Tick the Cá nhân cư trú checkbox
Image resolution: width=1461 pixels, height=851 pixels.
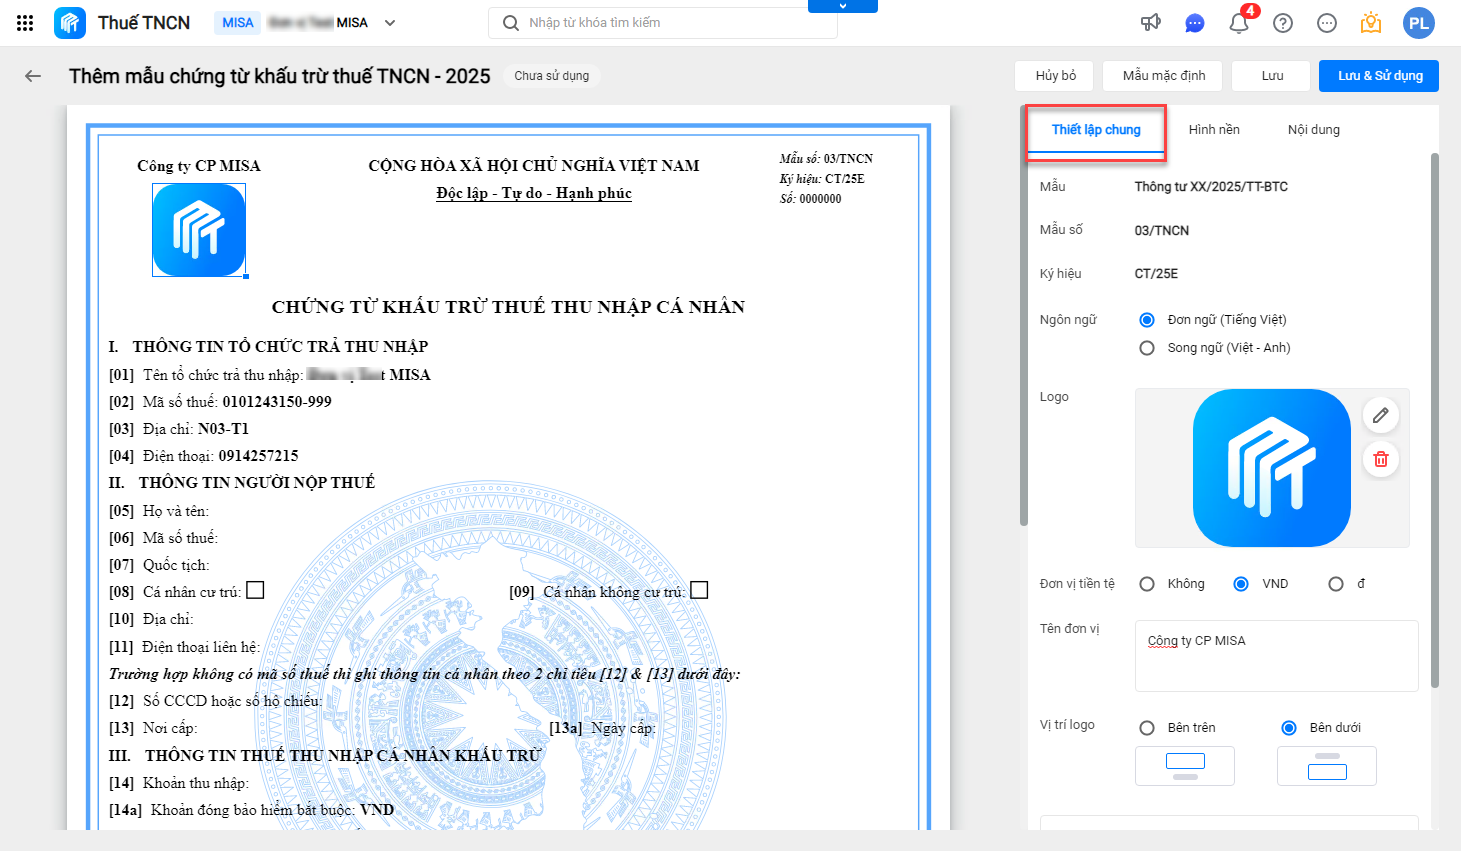(255, 591)
